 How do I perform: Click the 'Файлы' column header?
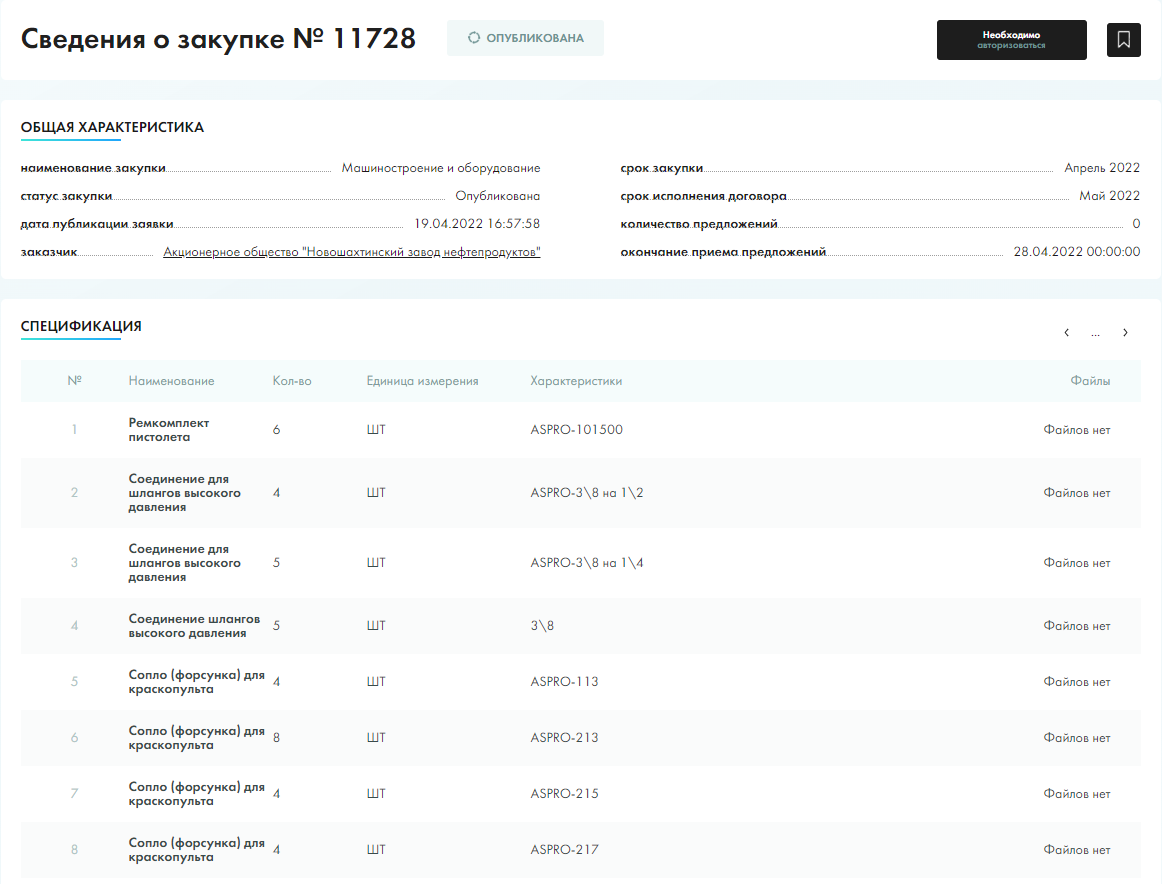pyautogui.click(x=1090, y=381)
